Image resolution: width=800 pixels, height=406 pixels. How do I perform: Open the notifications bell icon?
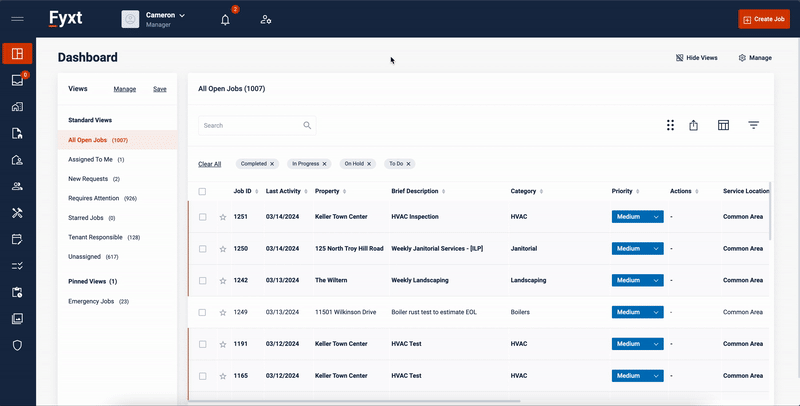225,19
